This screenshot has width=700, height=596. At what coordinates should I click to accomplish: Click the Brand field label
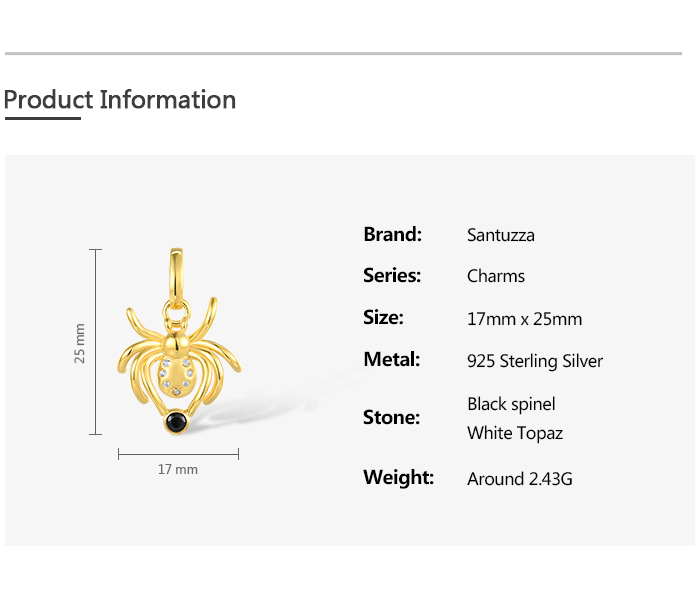(392, 235)
